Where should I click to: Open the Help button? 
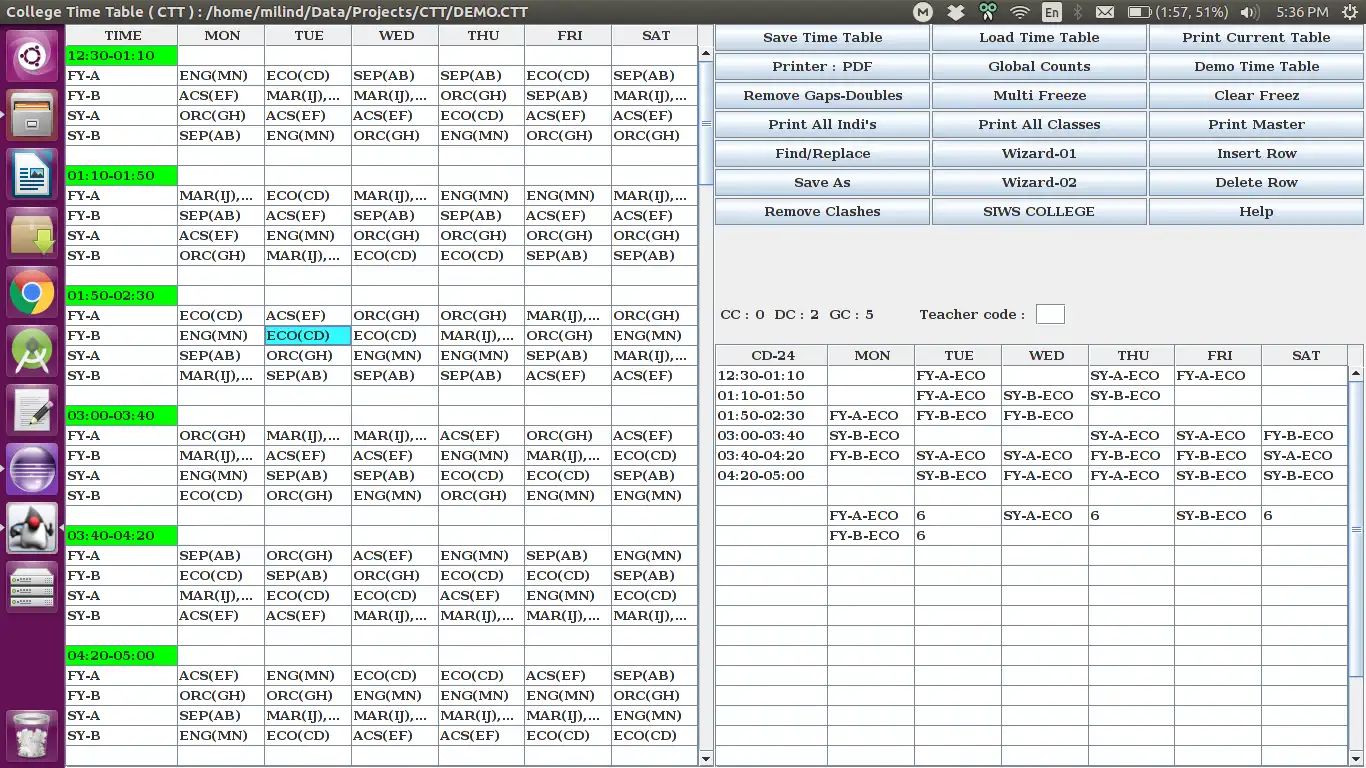1256,211
